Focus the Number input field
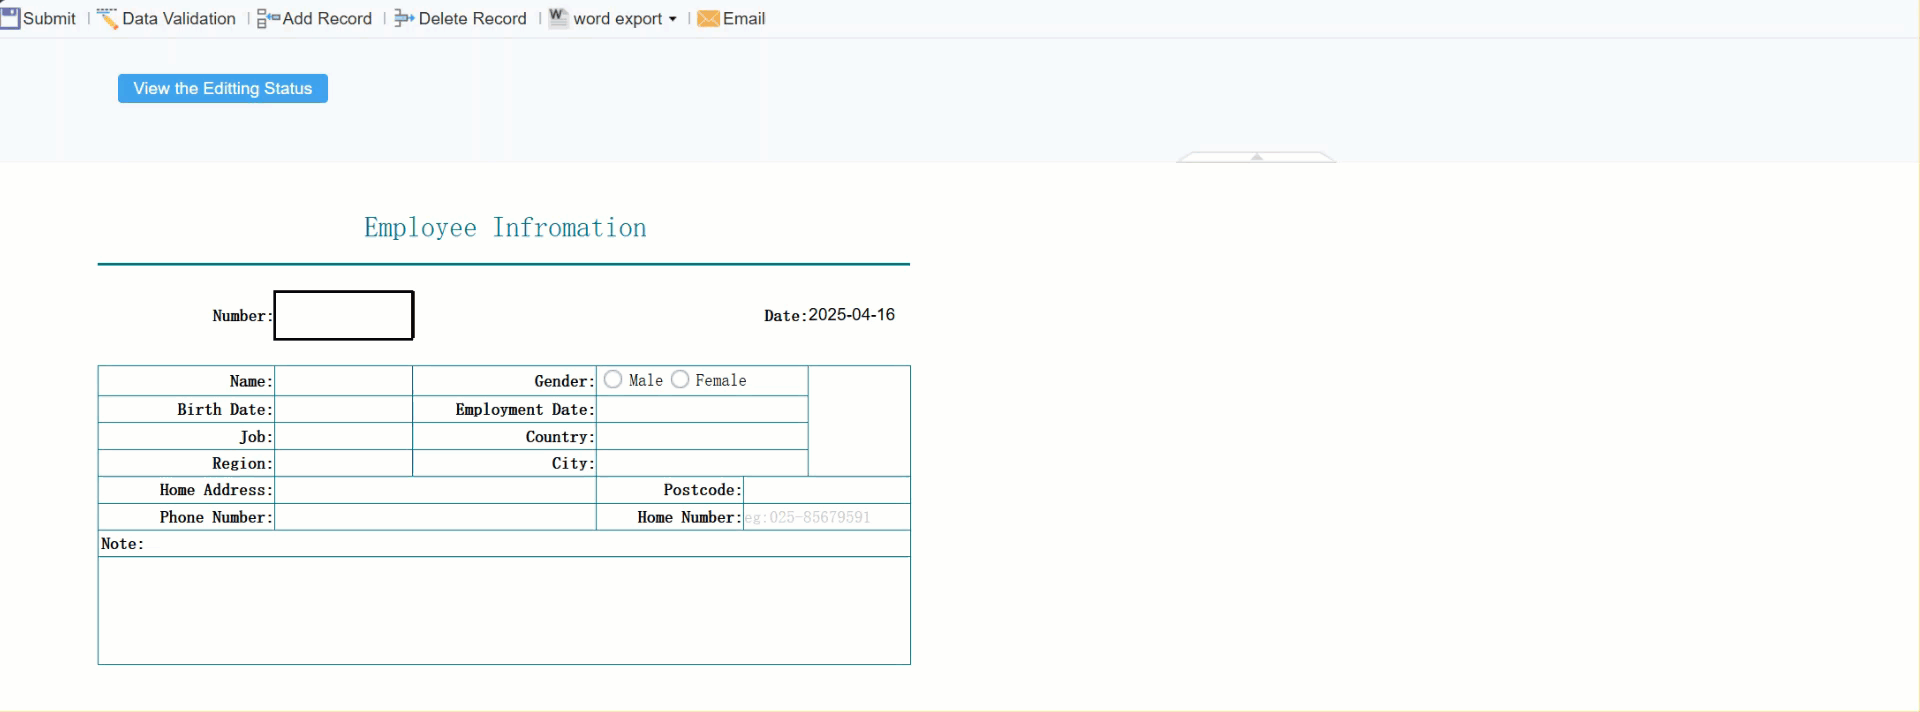The image size is (1920, 712). click(344, 315)
